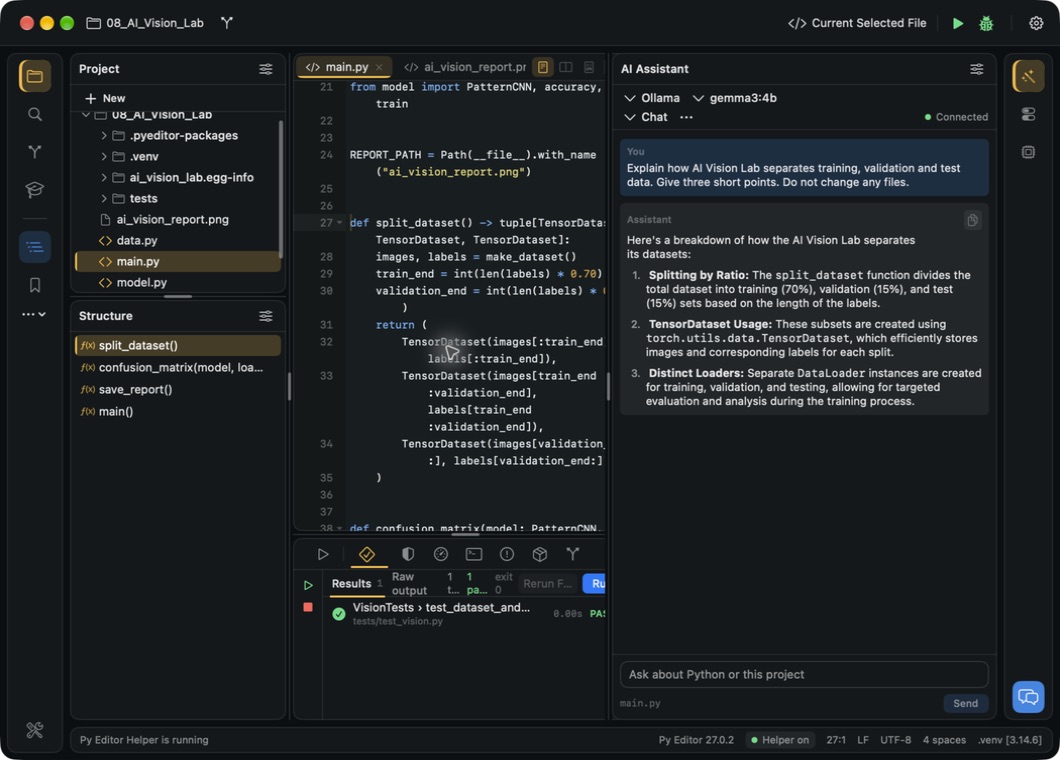This screenshot has height=760, width=1060.
Task: Open Project panel options icon
Action: (x=266, y=69)
